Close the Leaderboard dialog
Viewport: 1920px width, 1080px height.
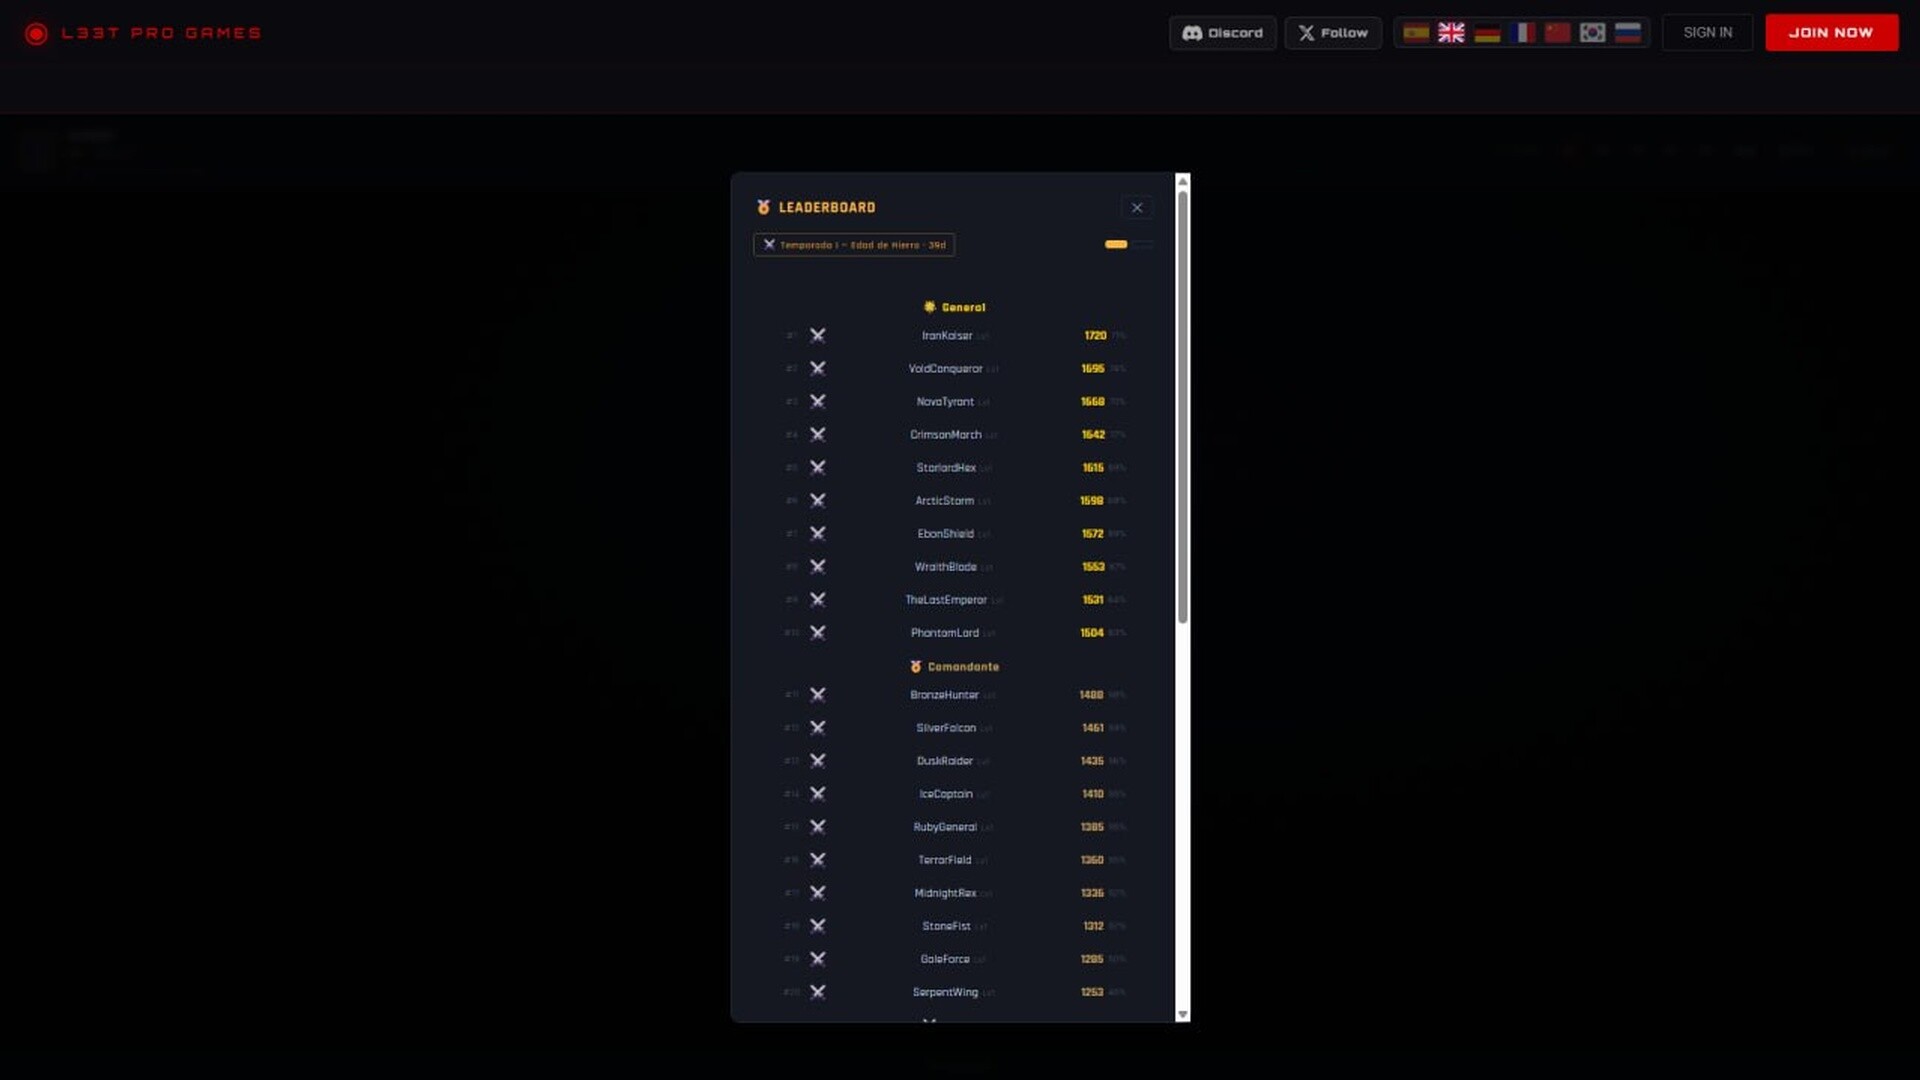1137,208
